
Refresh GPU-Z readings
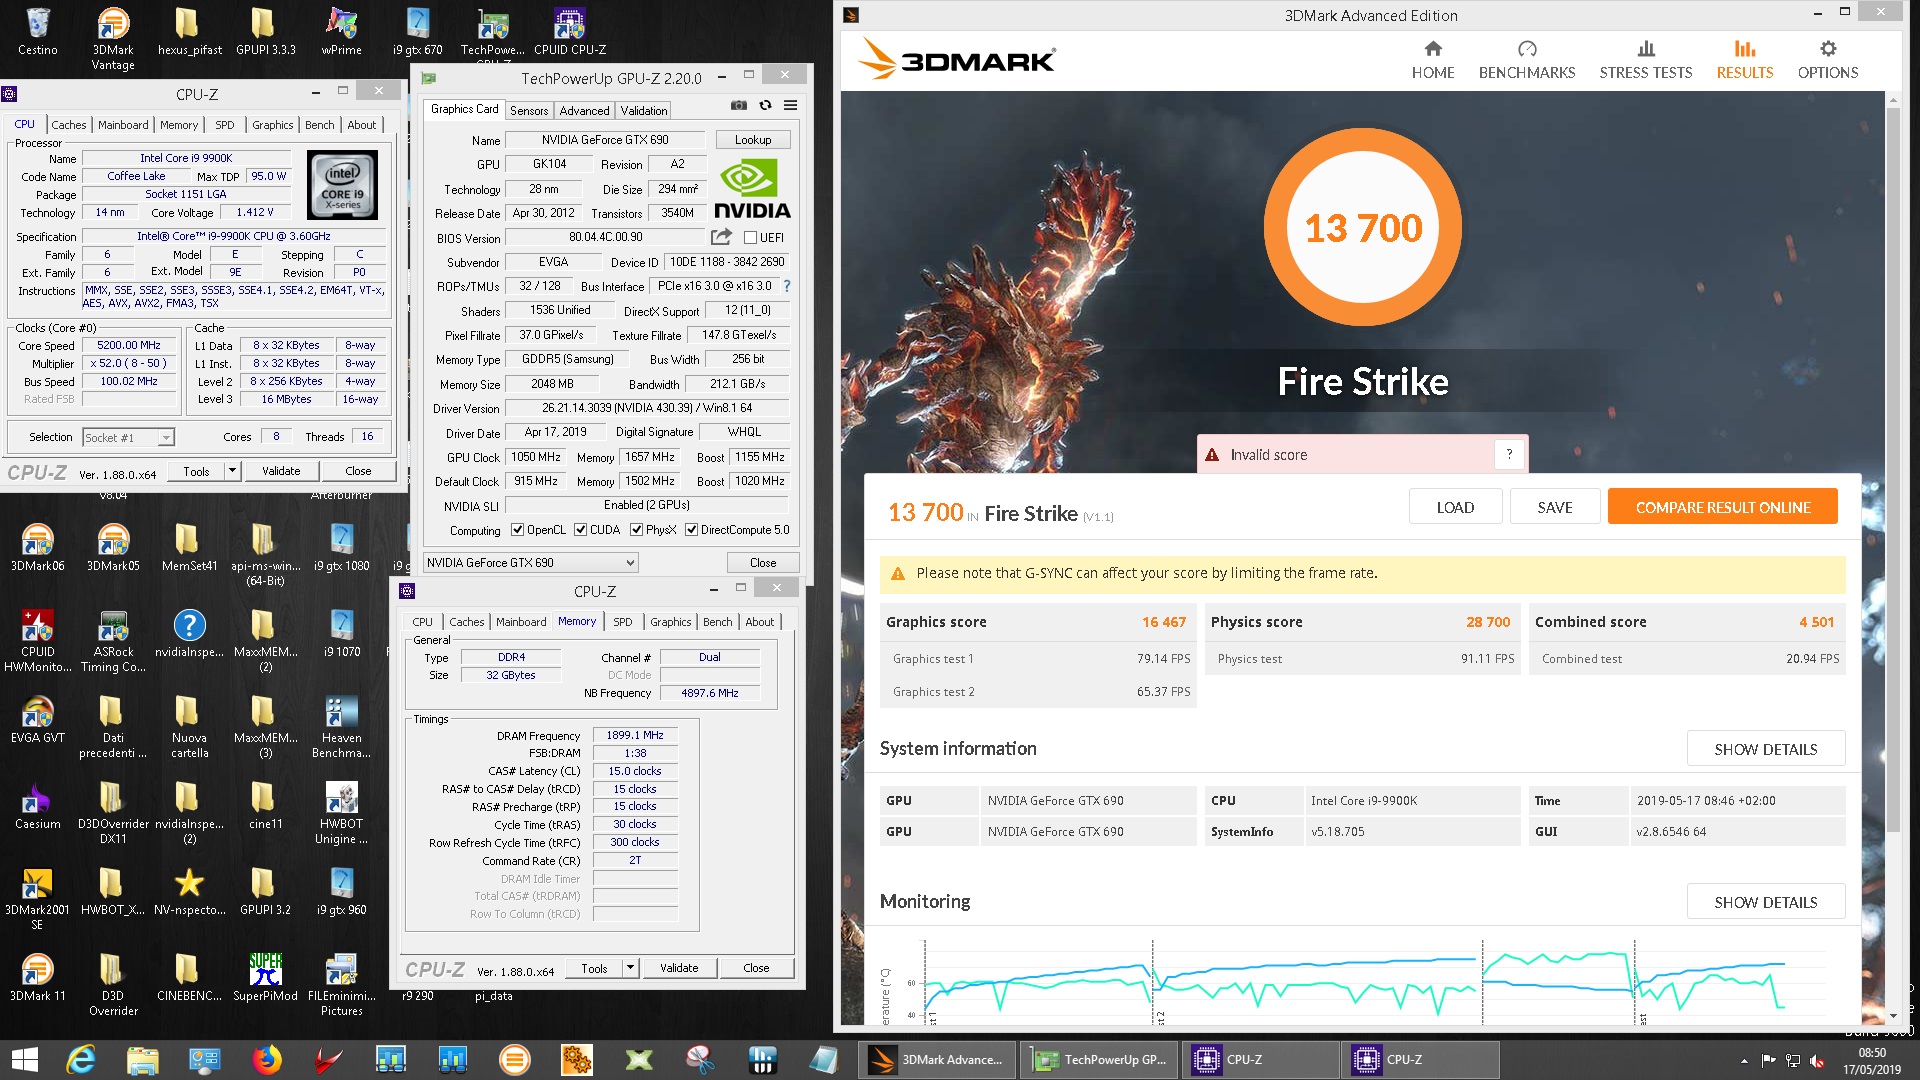(x=765, y=105)
